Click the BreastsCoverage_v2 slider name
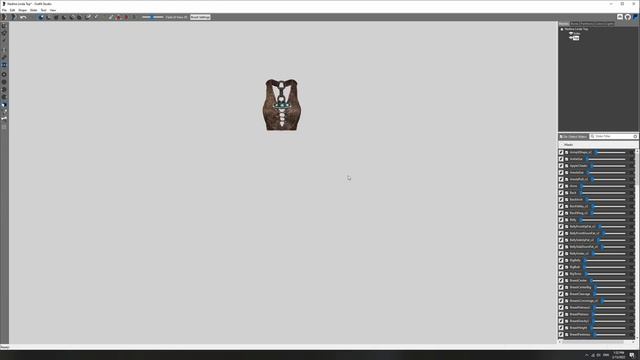This screenshot has height=360, width=640. pos(584,301)
